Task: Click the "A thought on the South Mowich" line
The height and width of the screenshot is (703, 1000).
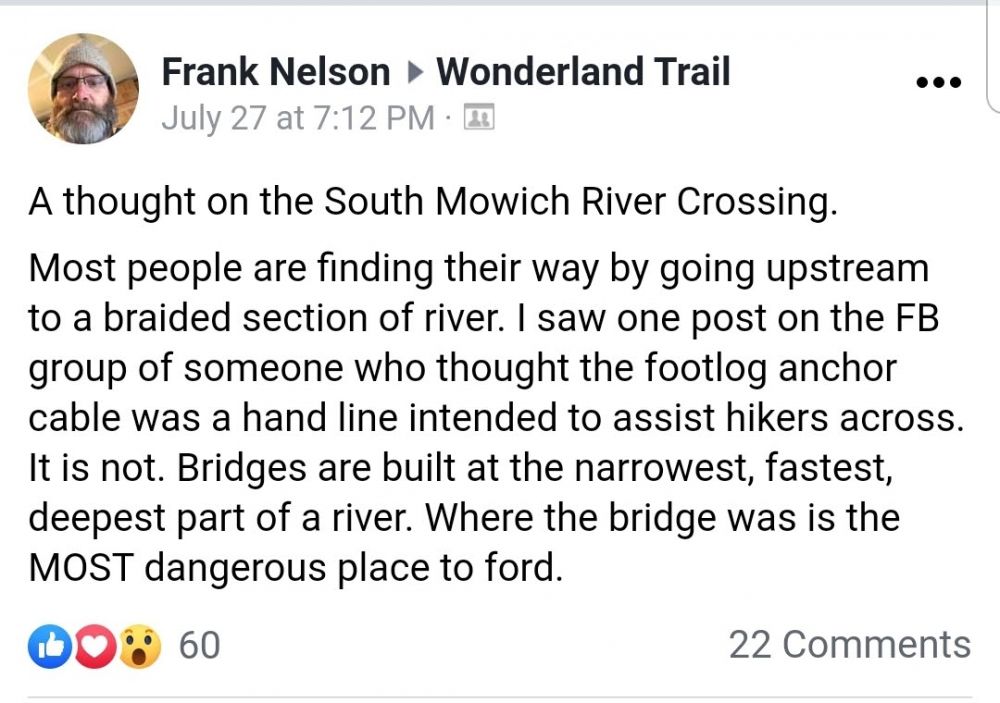Action: pos(431,202)
